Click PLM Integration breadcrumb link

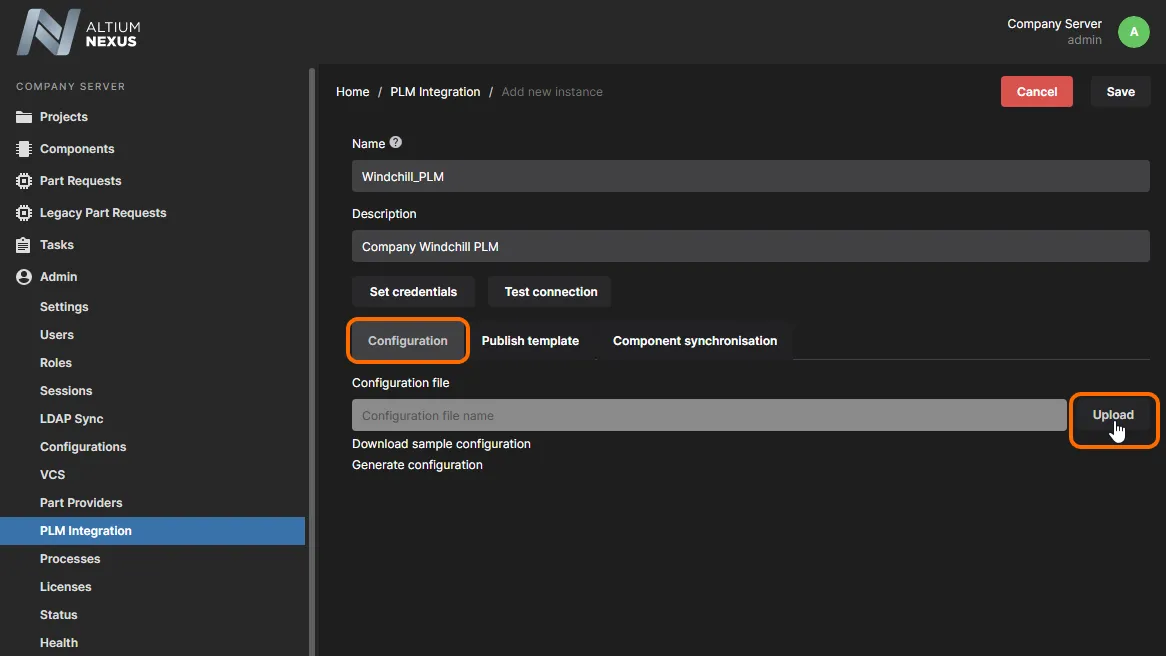pyautogui.click(x=435, y=91)
